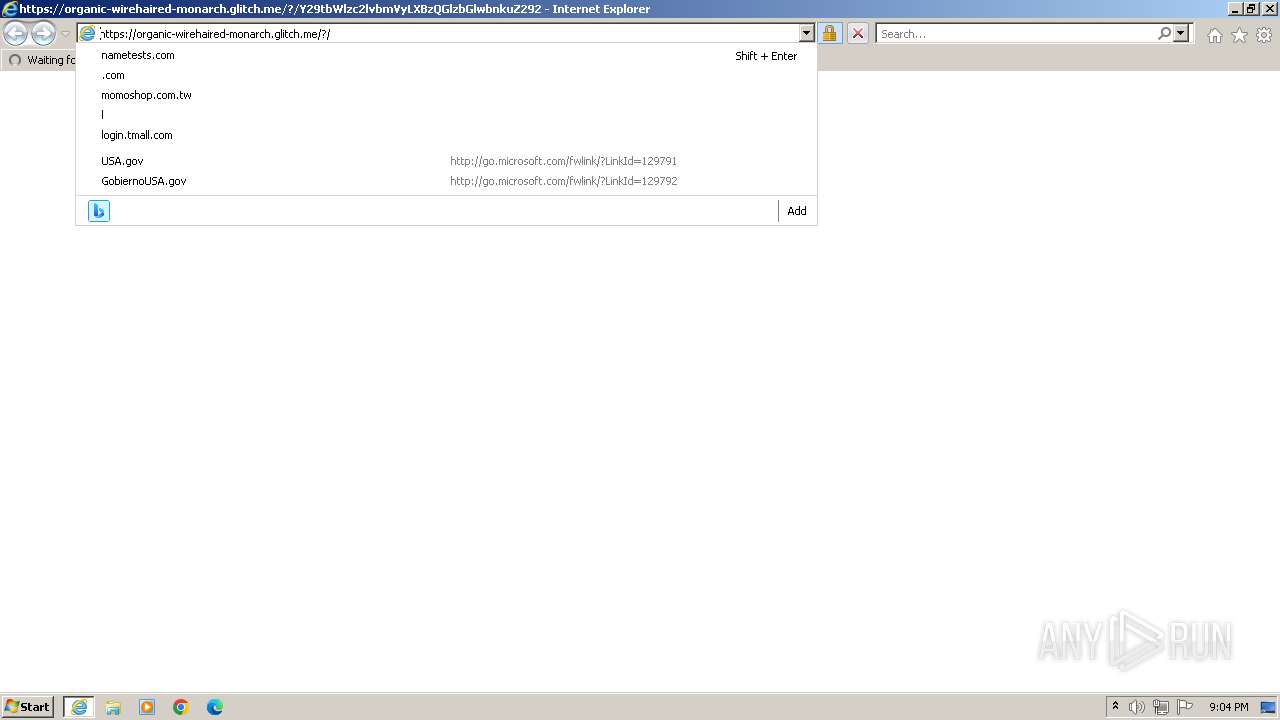This screenshot has width=1280, height=720.
Task: Open the Favorites star icon
Action: [1239, 35]
